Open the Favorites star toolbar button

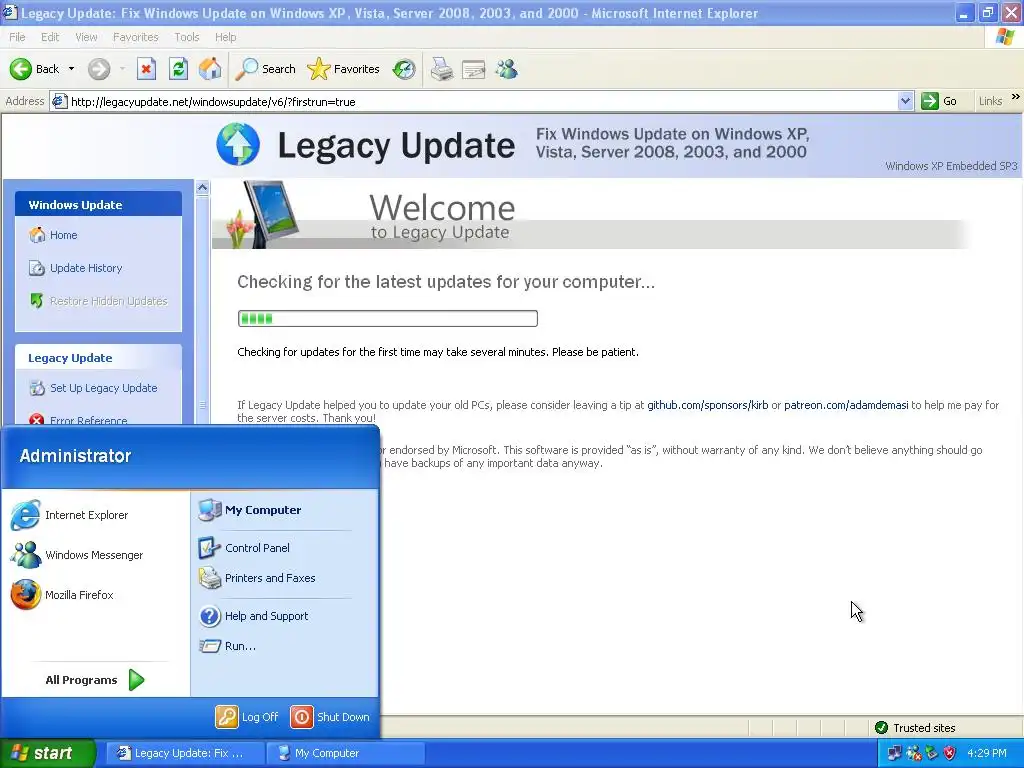tap(344, 69)
